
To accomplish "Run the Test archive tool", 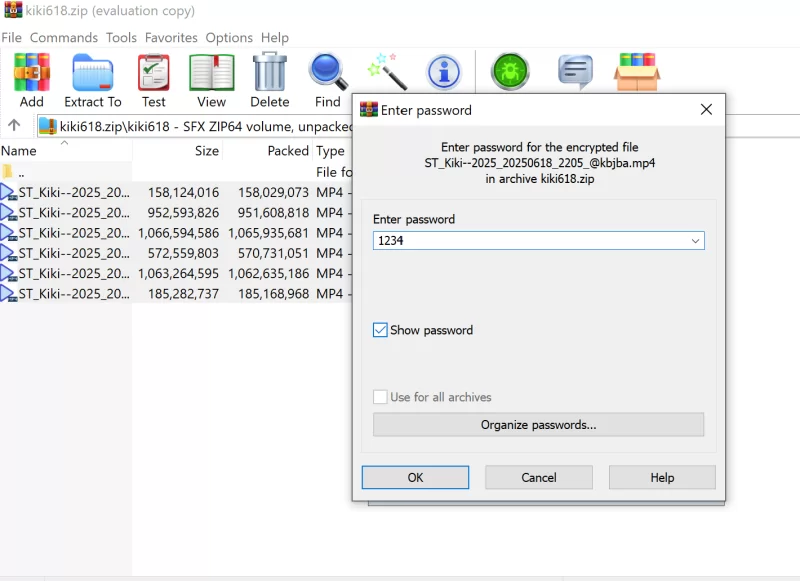I will (154, 72).
